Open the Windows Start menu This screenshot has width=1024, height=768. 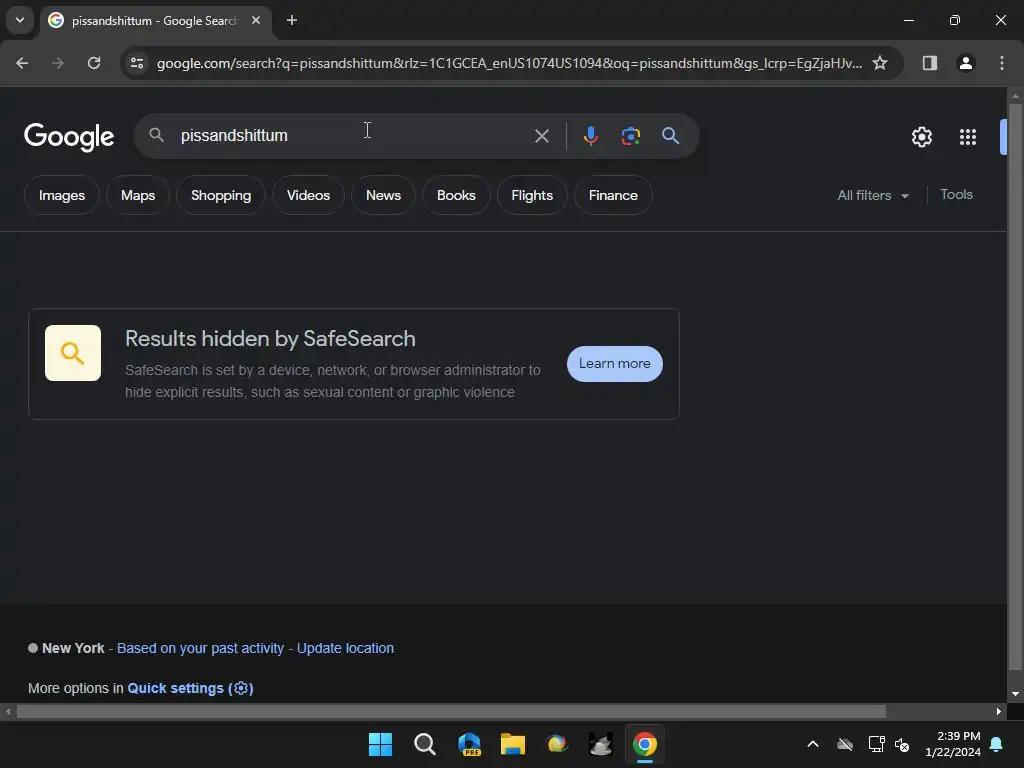380,744
